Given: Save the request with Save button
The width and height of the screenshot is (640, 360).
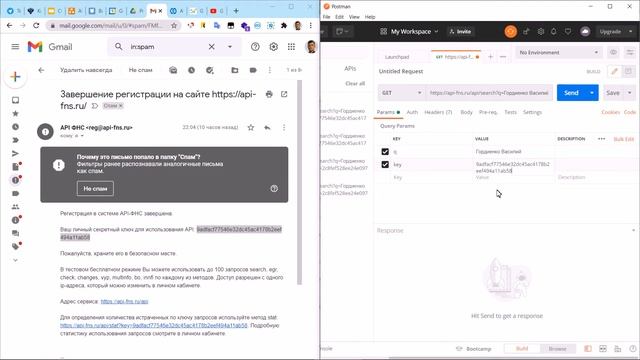Looking at the screenshot, I should [613, 93].
